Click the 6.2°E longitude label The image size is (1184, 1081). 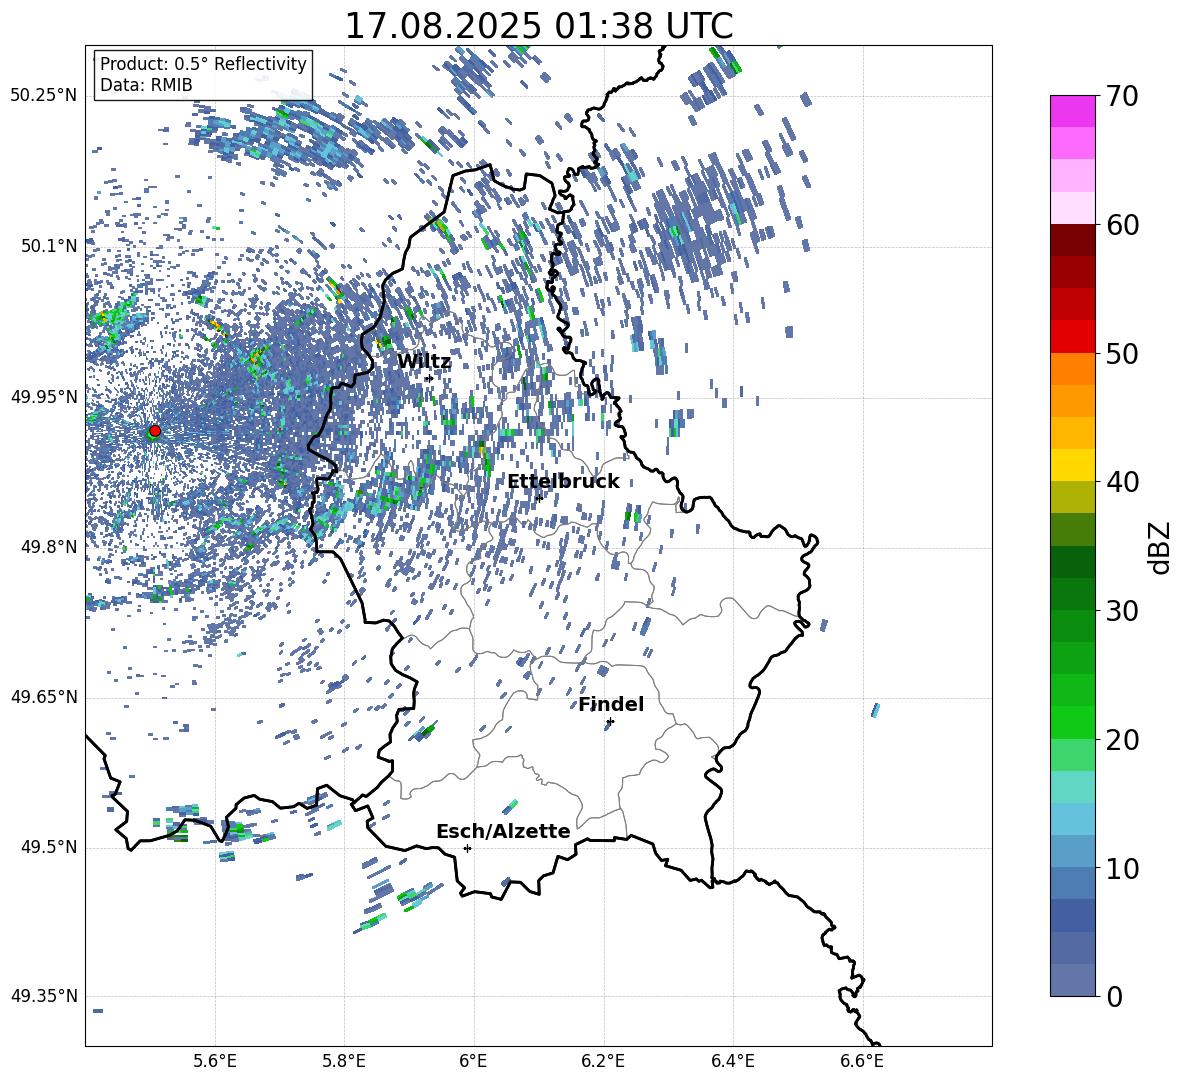(x=603, y=1061)
